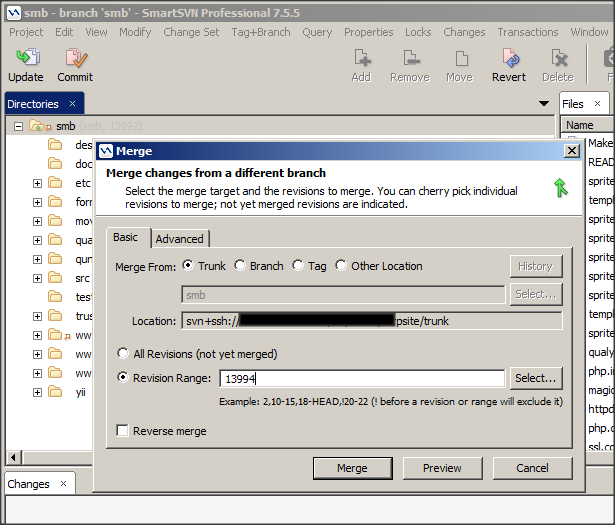Open the Change Set menu

pyautogui.click(x=191, y=32)
